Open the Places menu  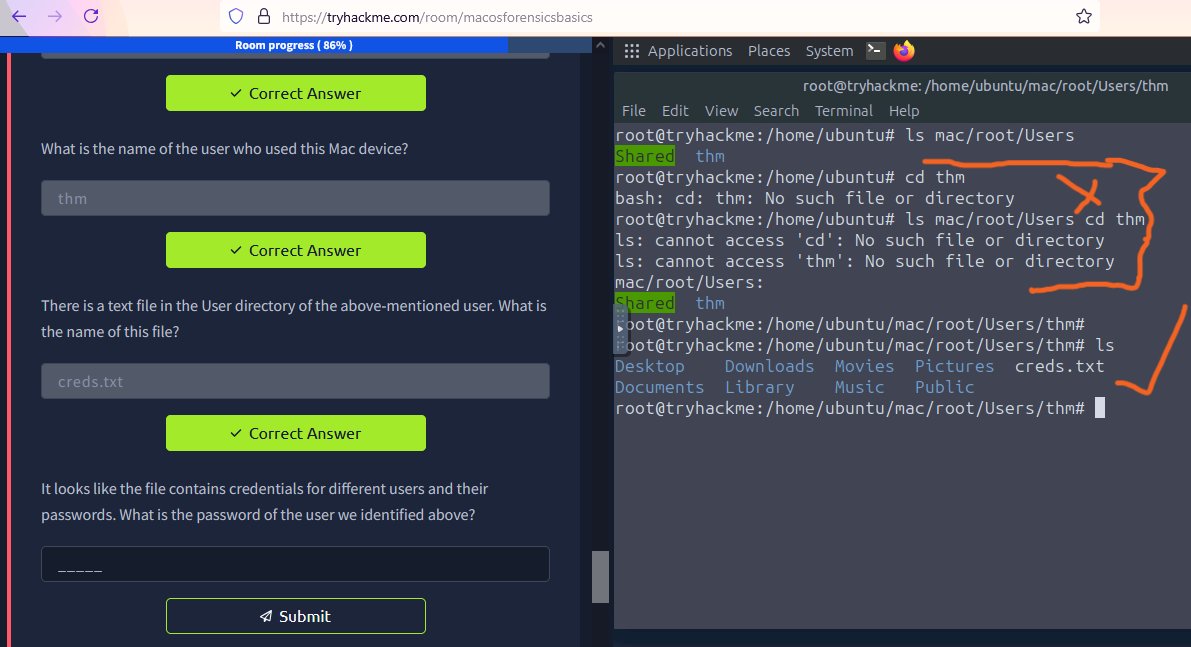pos(769,51)
